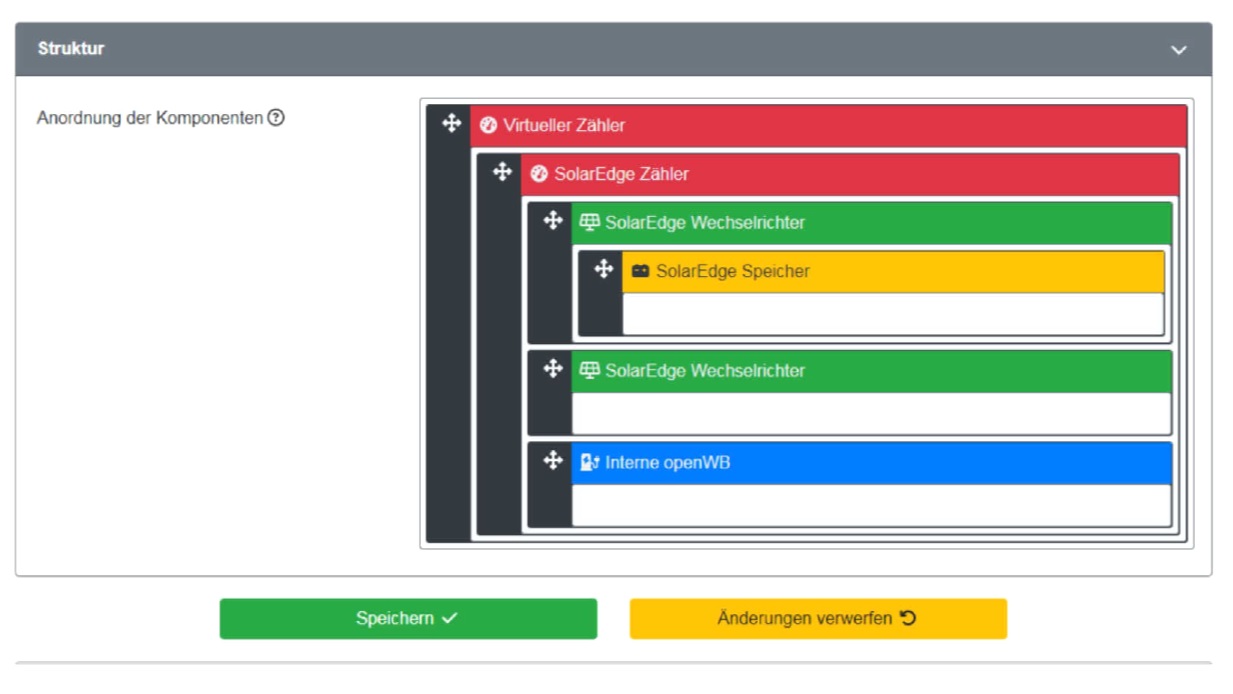Click Anordnung der Komponenten label

click(150, 118)
